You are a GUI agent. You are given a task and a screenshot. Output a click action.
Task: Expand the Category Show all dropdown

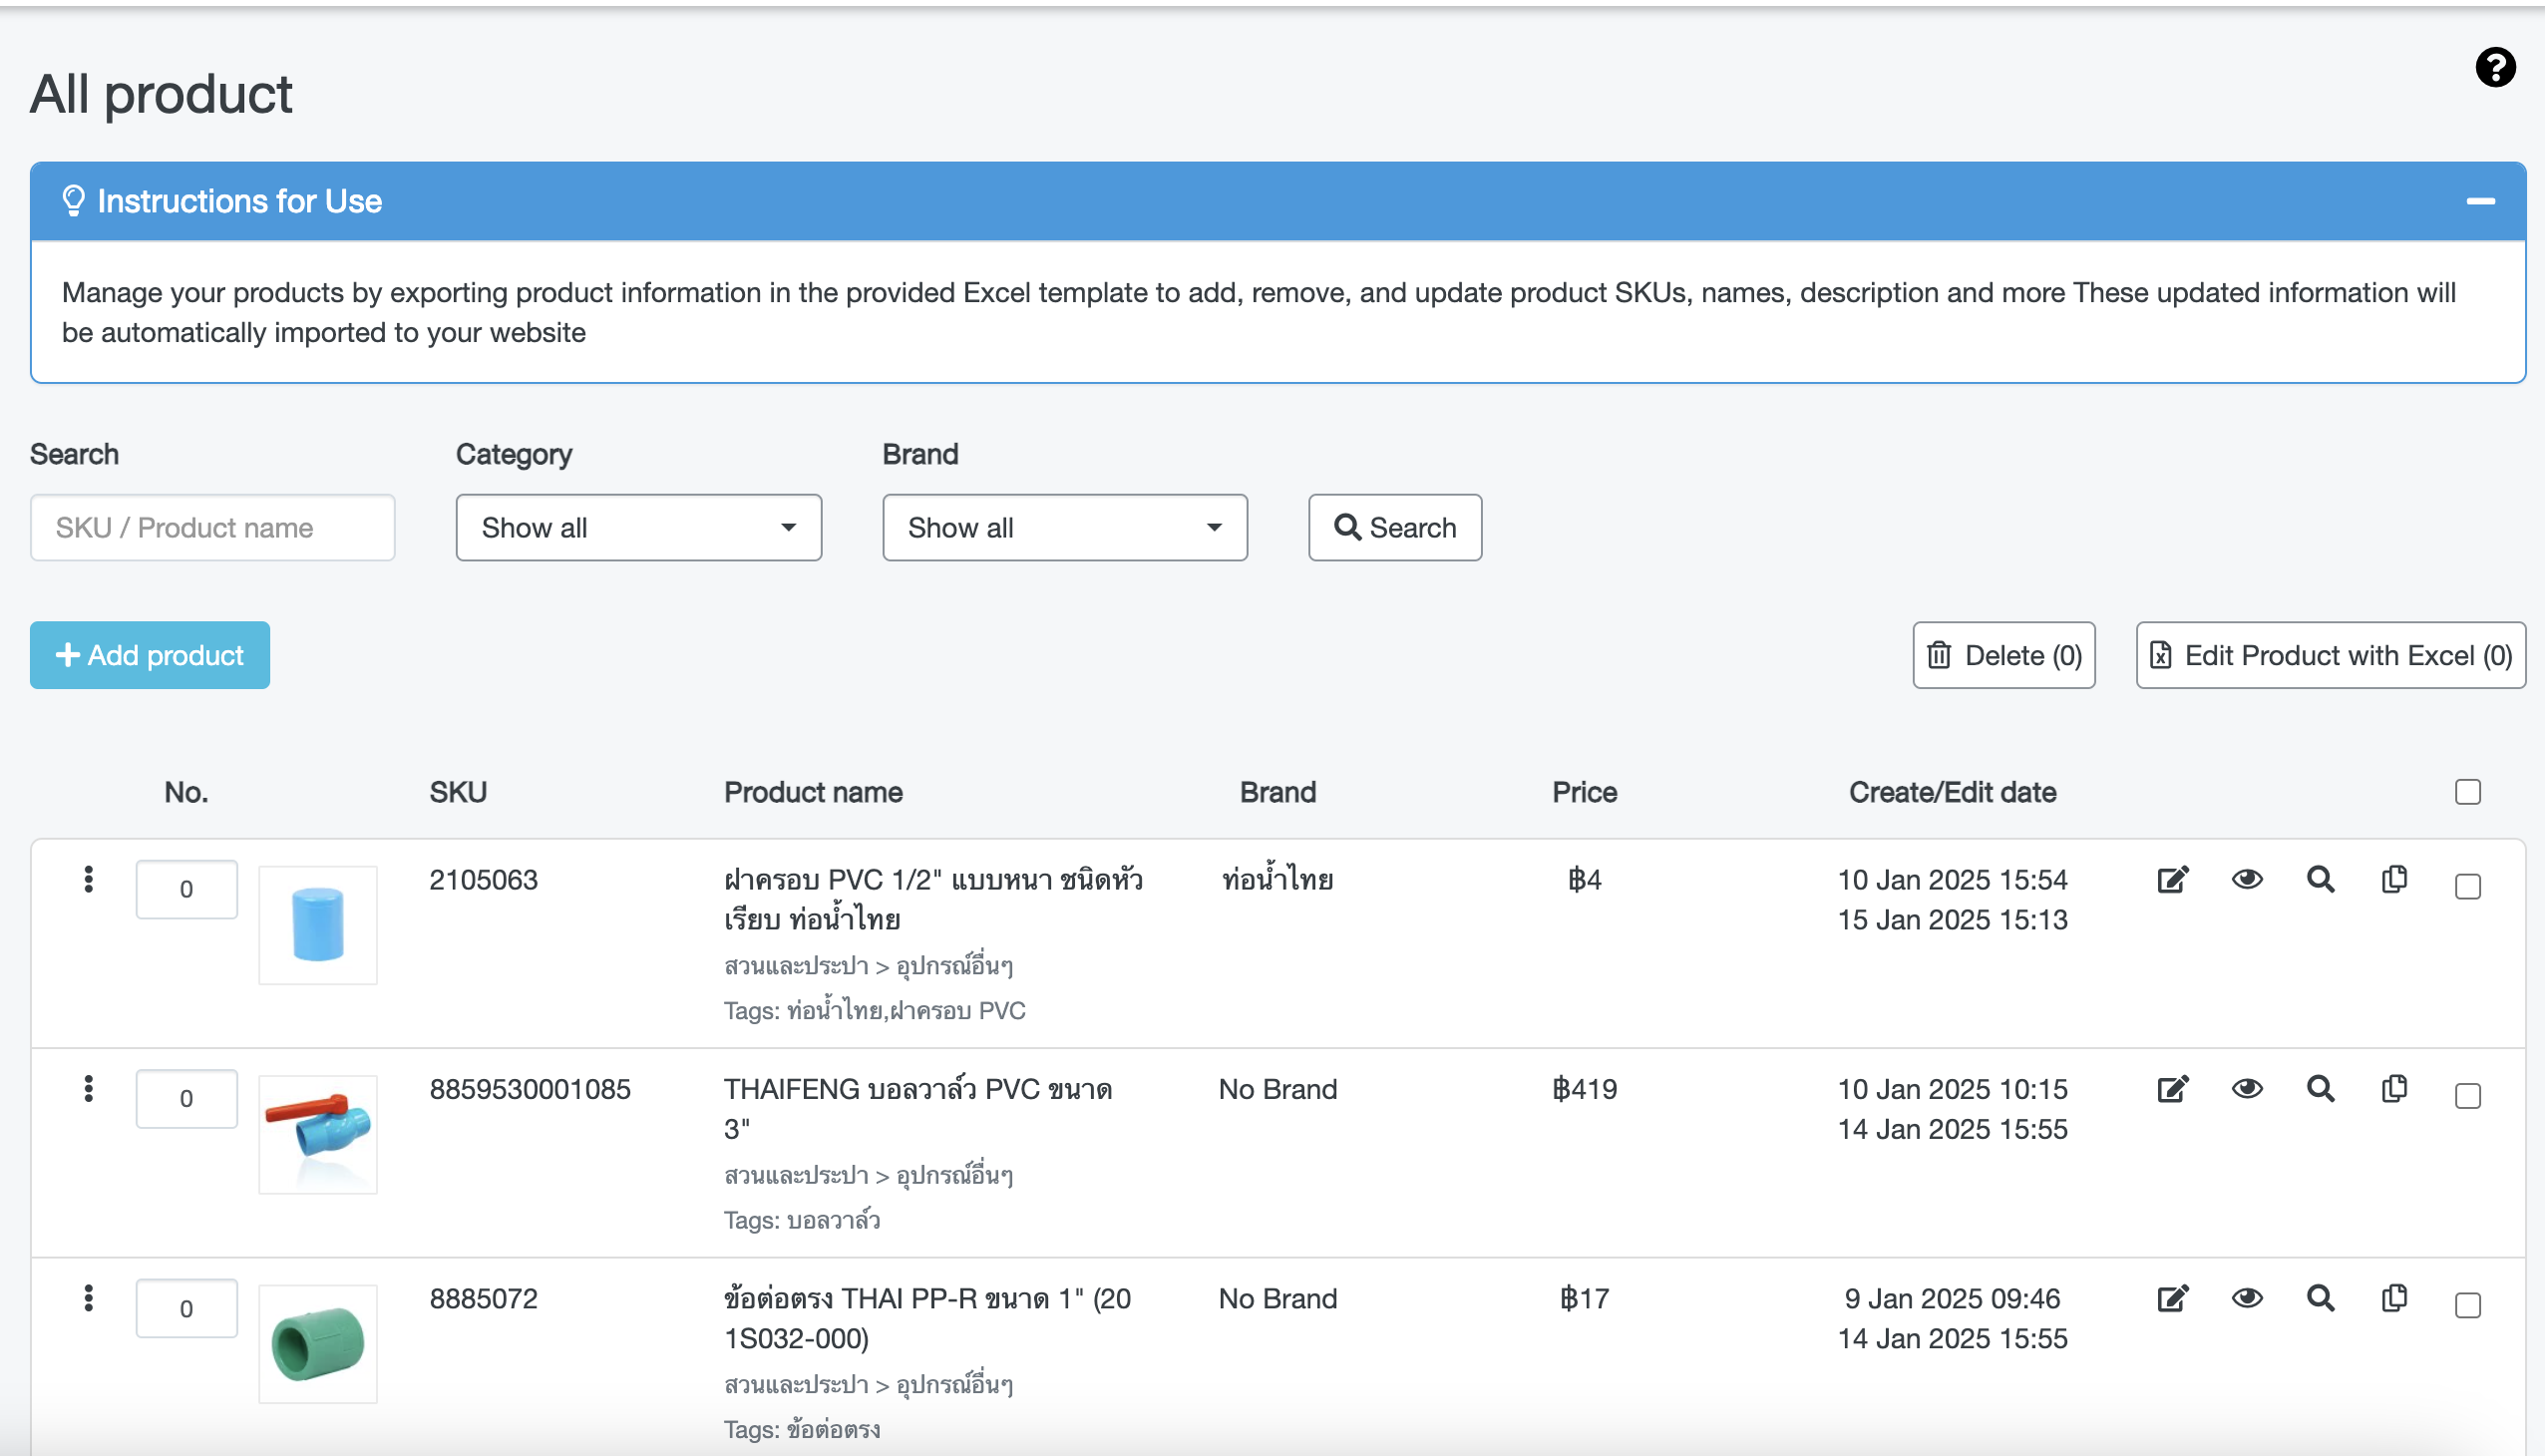click(x=638, y=528)
